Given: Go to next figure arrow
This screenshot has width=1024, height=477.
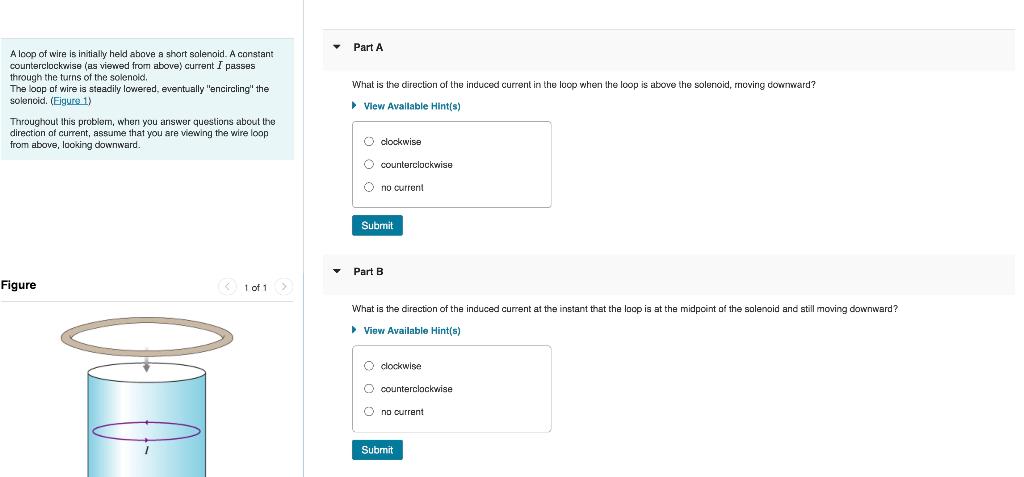Looking at the screenshot, I should (283, 287).
